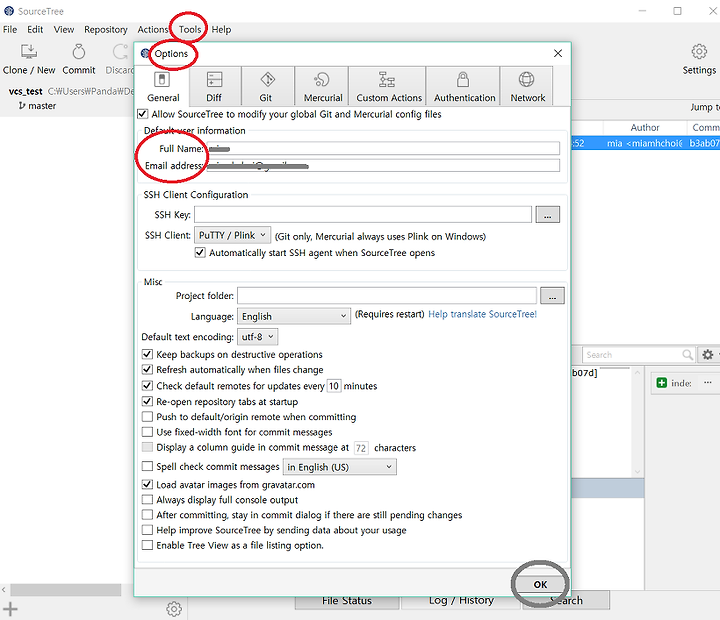Enable stay in commit dialog after committing

coord(147,514)
